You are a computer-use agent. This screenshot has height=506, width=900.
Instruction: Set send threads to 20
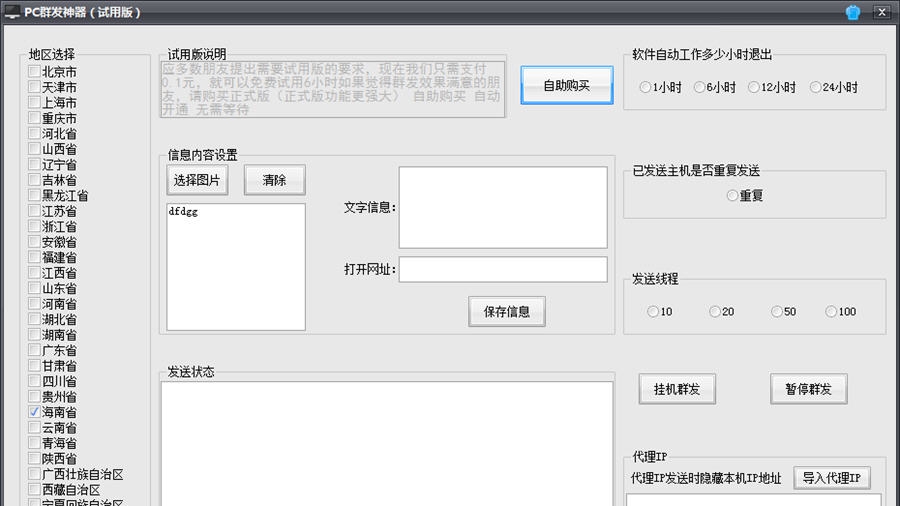tap(715, 312)
